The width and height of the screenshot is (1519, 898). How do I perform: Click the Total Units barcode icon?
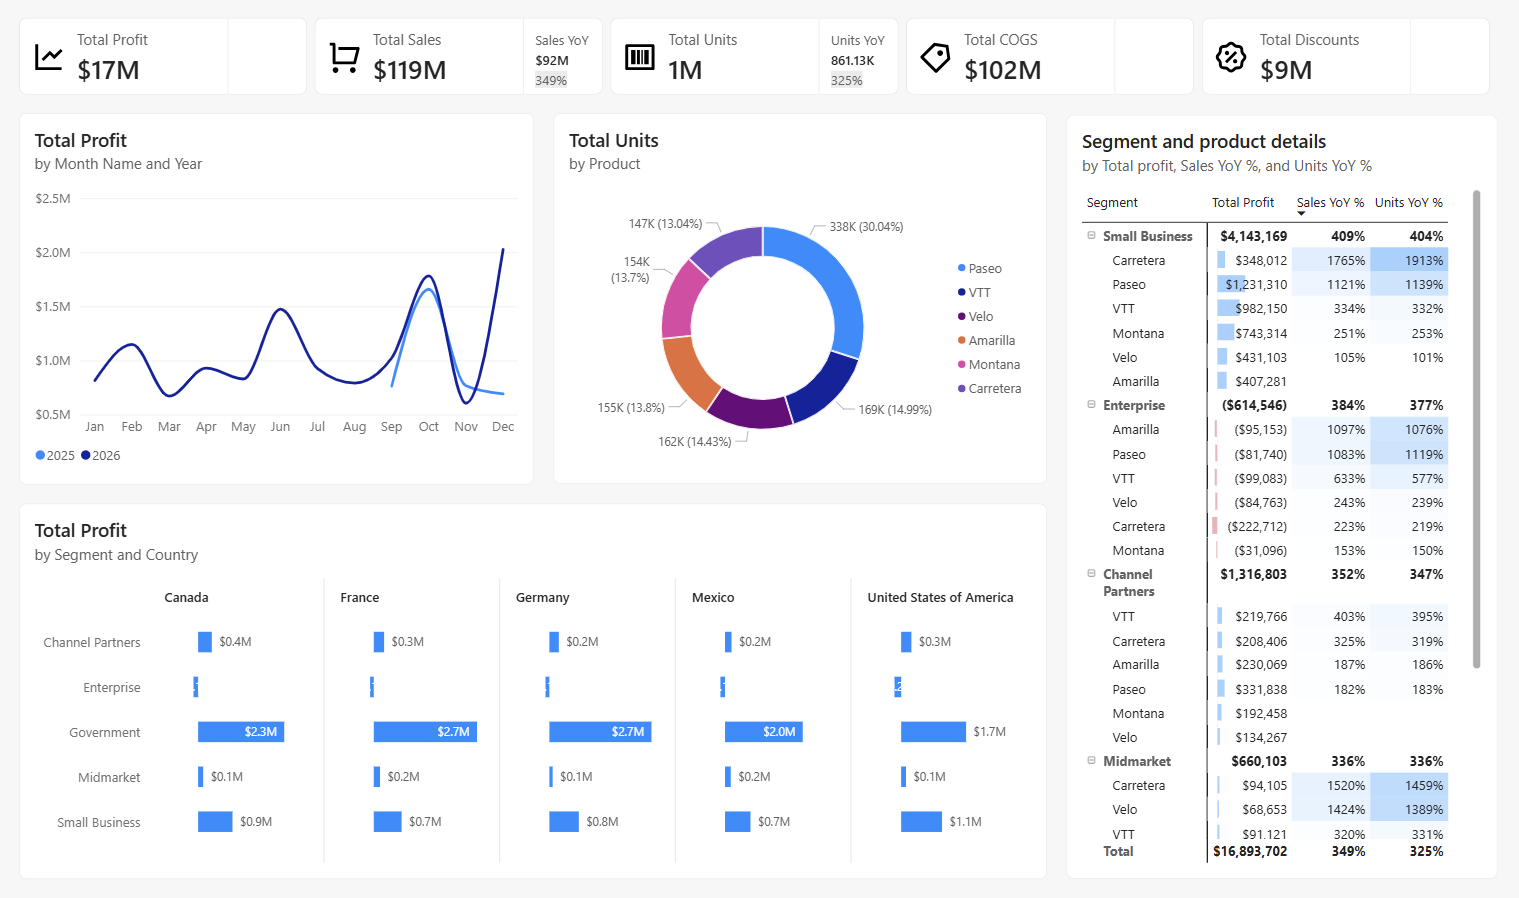[640, 57]
